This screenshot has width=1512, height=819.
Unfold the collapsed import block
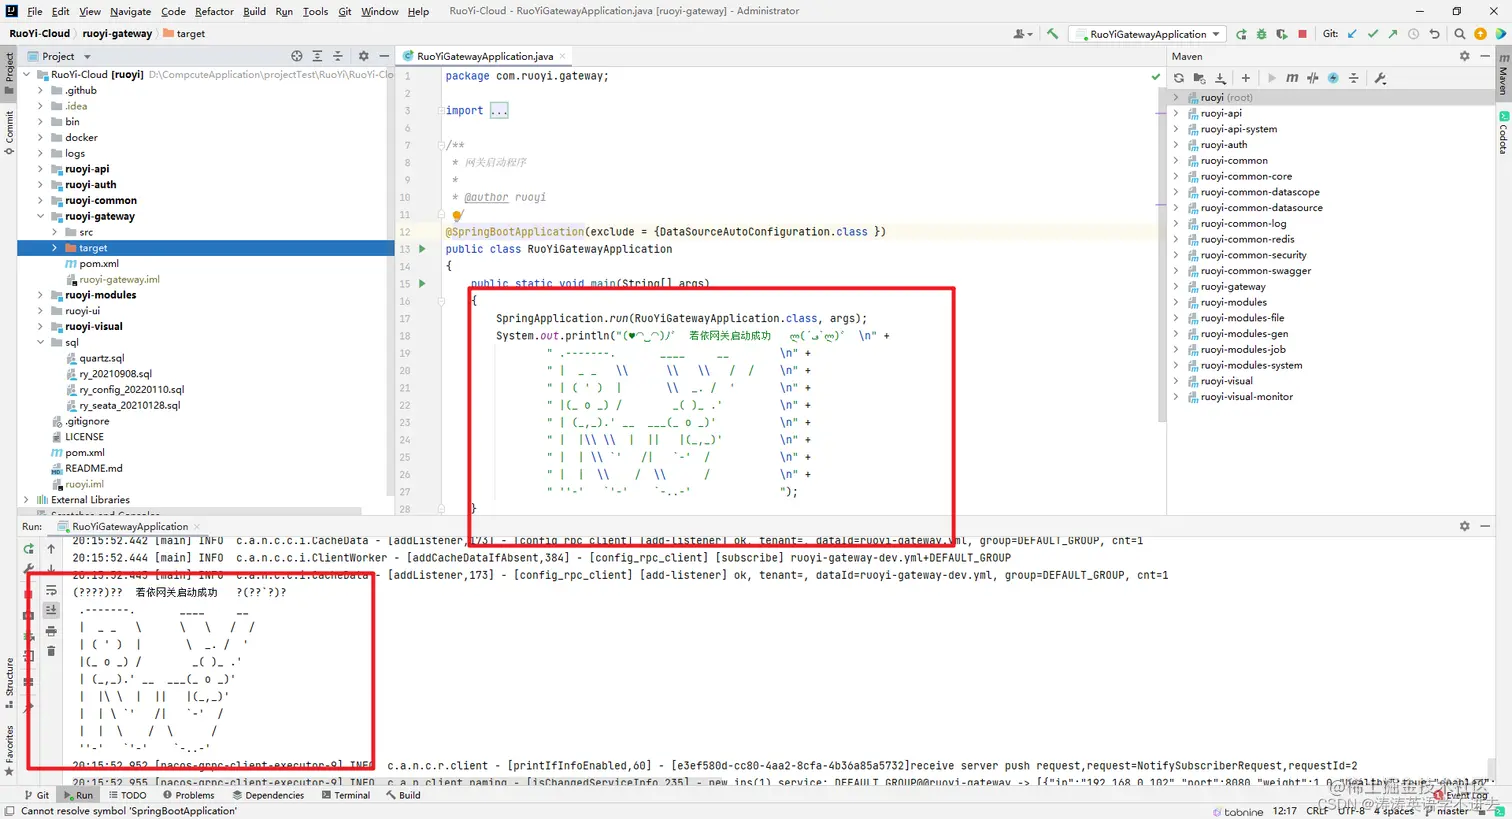499,110
